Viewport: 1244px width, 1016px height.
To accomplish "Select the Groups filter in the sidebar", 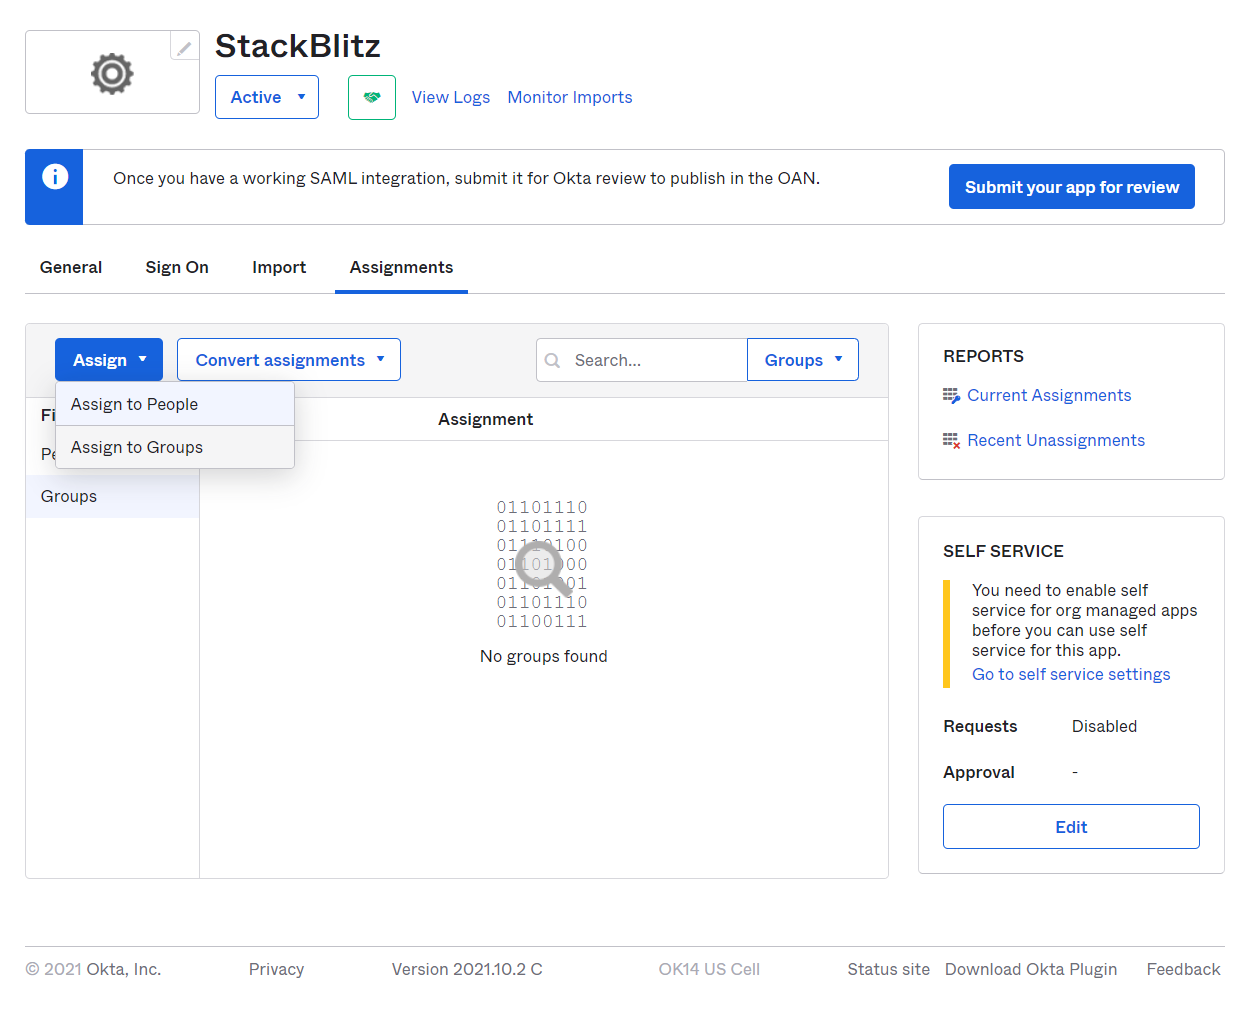I will [68, 496].
